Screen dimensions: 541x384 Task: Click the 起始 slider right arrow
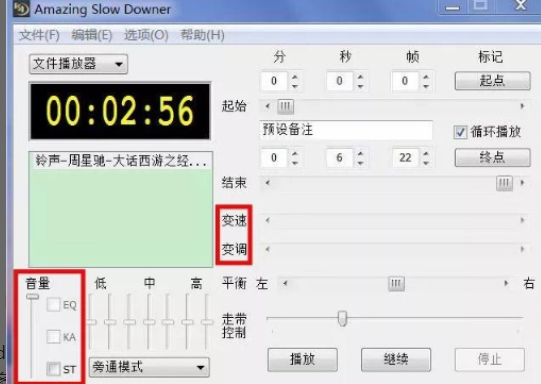[522, 106]
